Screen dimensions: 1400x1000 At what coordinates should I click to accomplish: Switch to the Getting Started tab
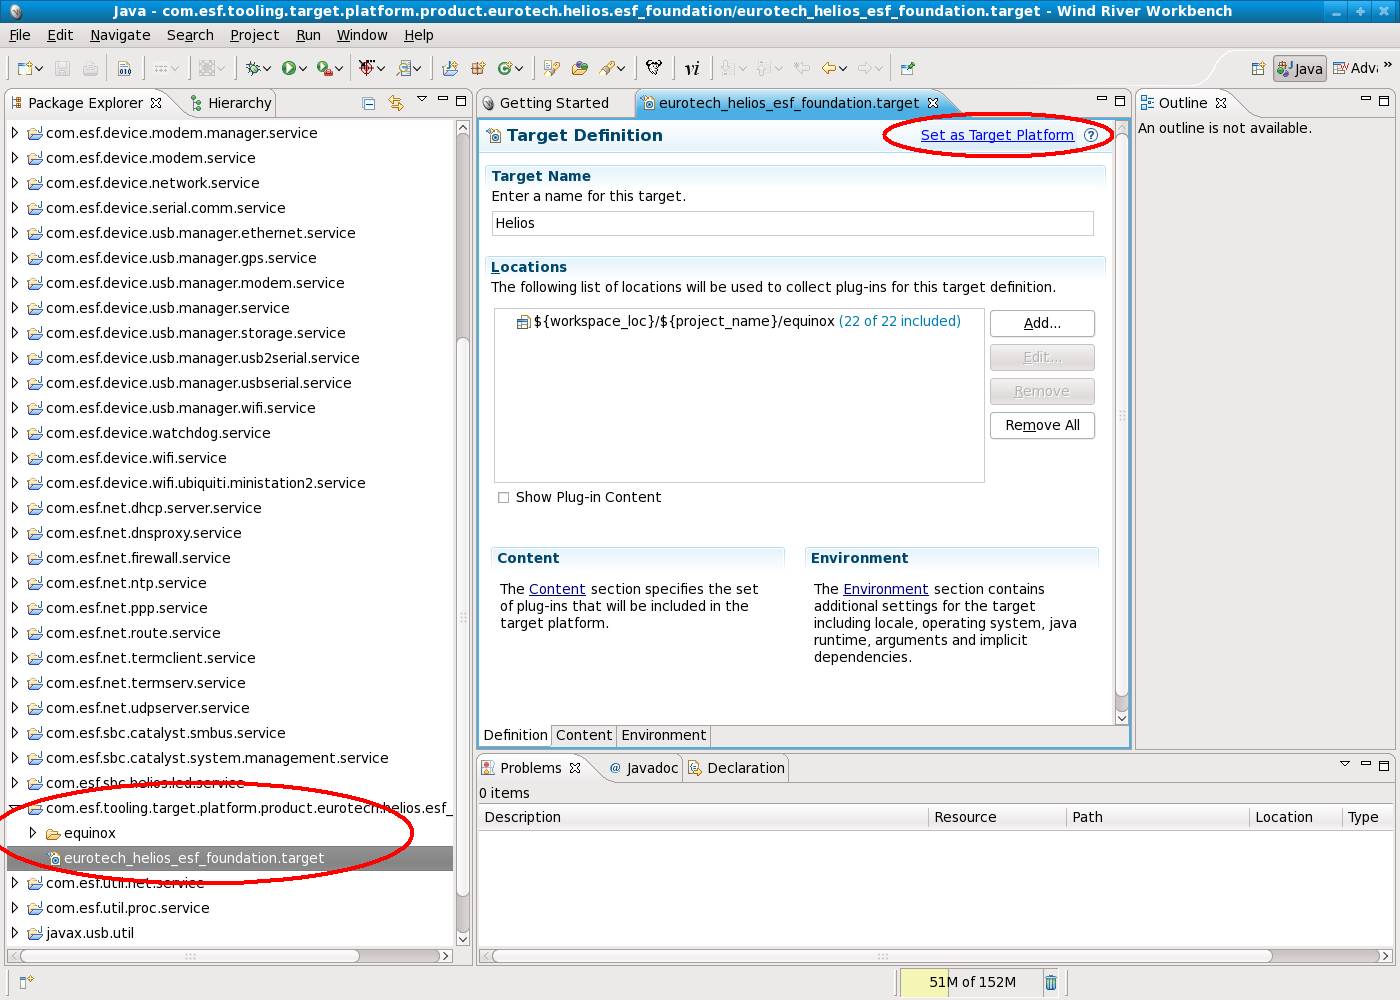pos(545,103)
